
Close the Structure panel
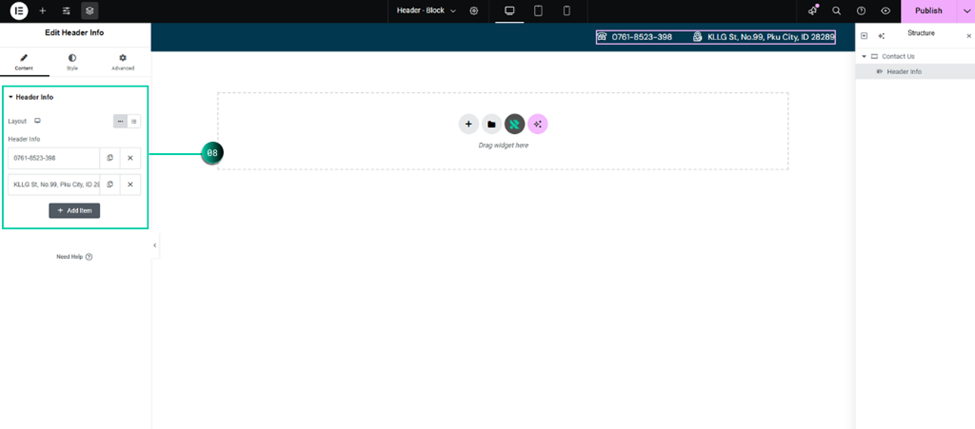(x=968, y=36)
